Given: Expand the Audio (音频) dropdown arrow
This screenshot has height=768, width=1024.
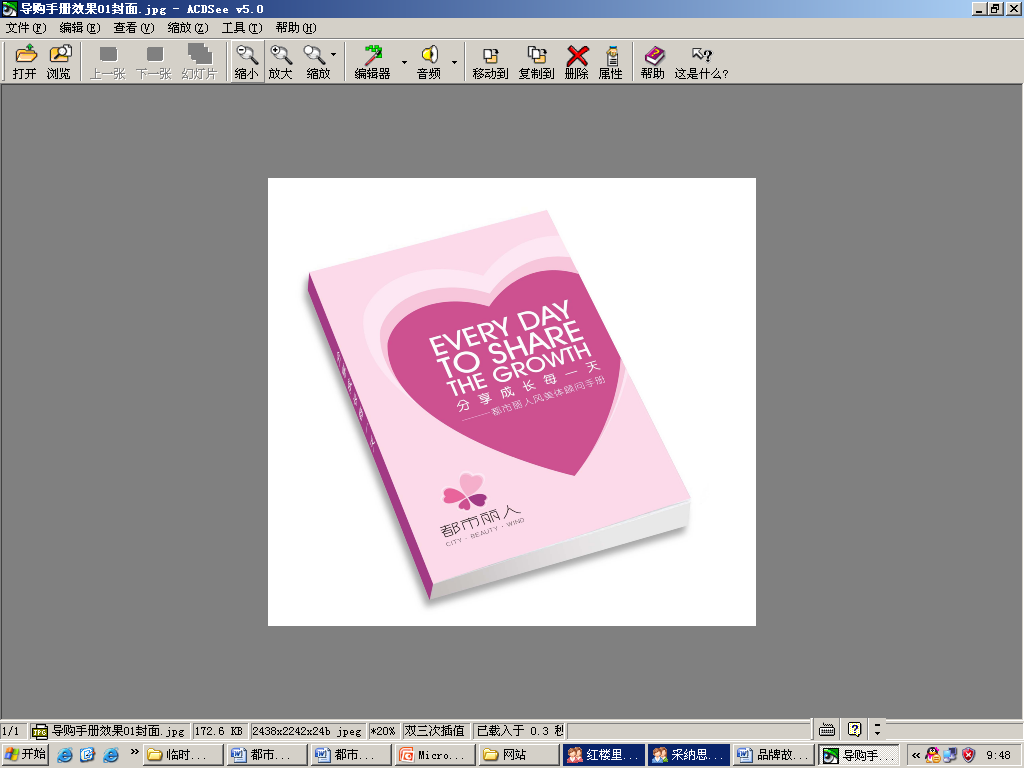Looking at the screenshot, I should (x=454, y=62).
